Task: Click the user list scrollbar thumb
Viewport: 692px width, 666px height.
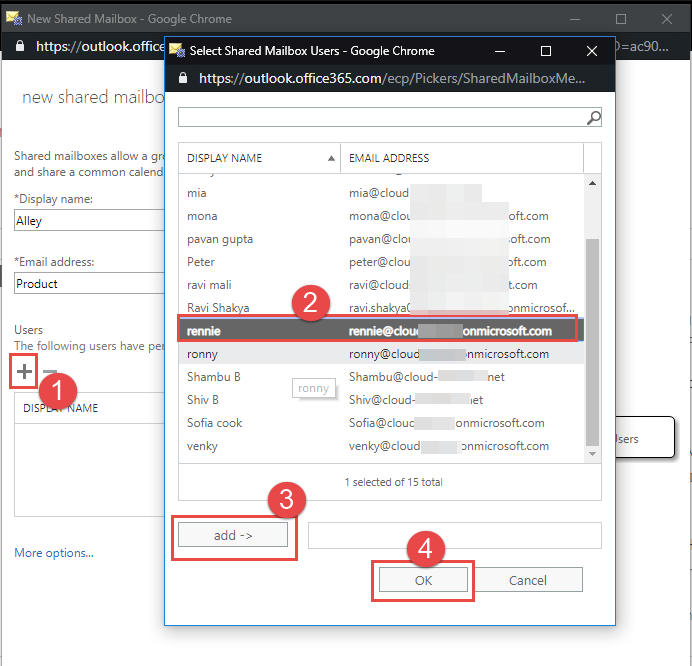Action: pyautogui.click(x=592, y=342)
